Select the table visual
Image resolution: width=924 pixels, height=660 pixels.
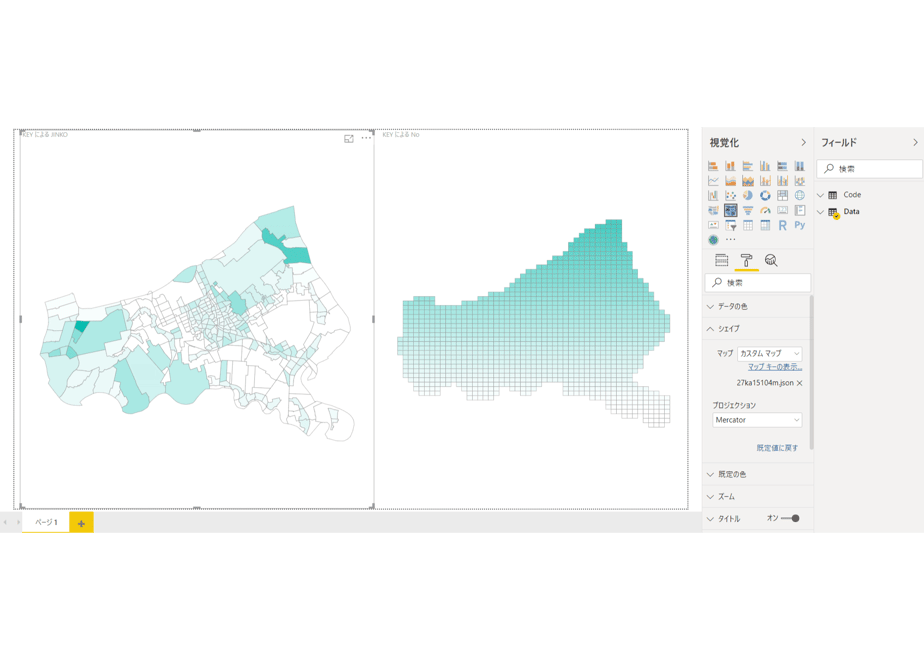tap(748, 225)
